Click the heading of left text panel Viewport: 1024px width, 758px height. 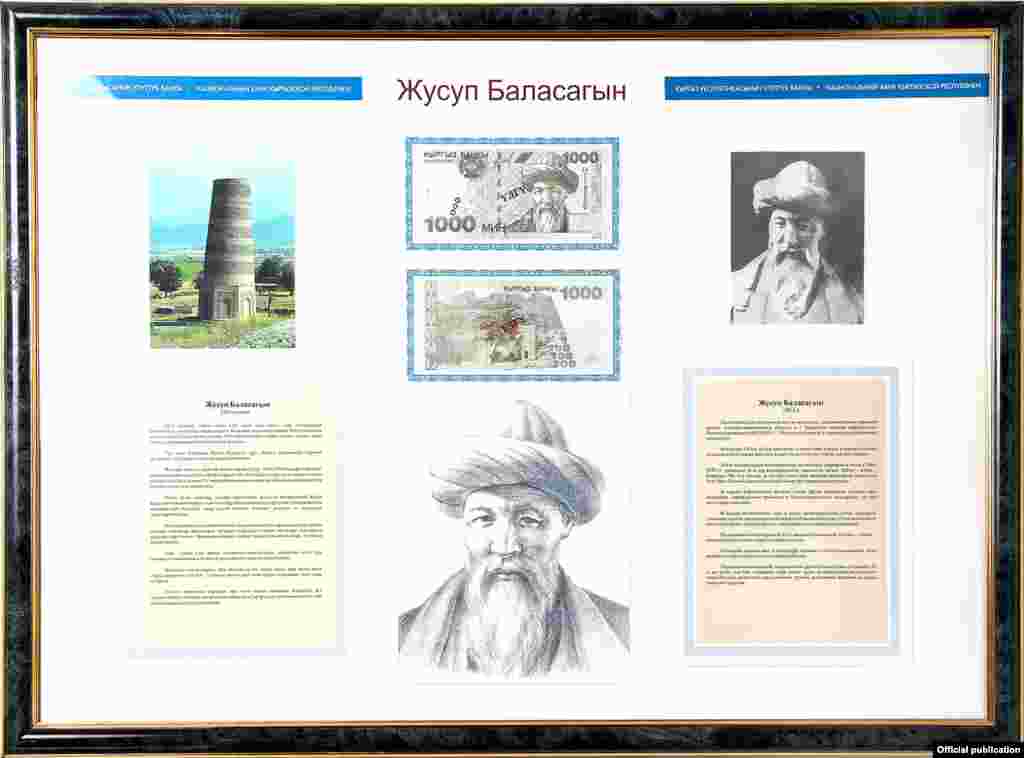coord(237,404)
